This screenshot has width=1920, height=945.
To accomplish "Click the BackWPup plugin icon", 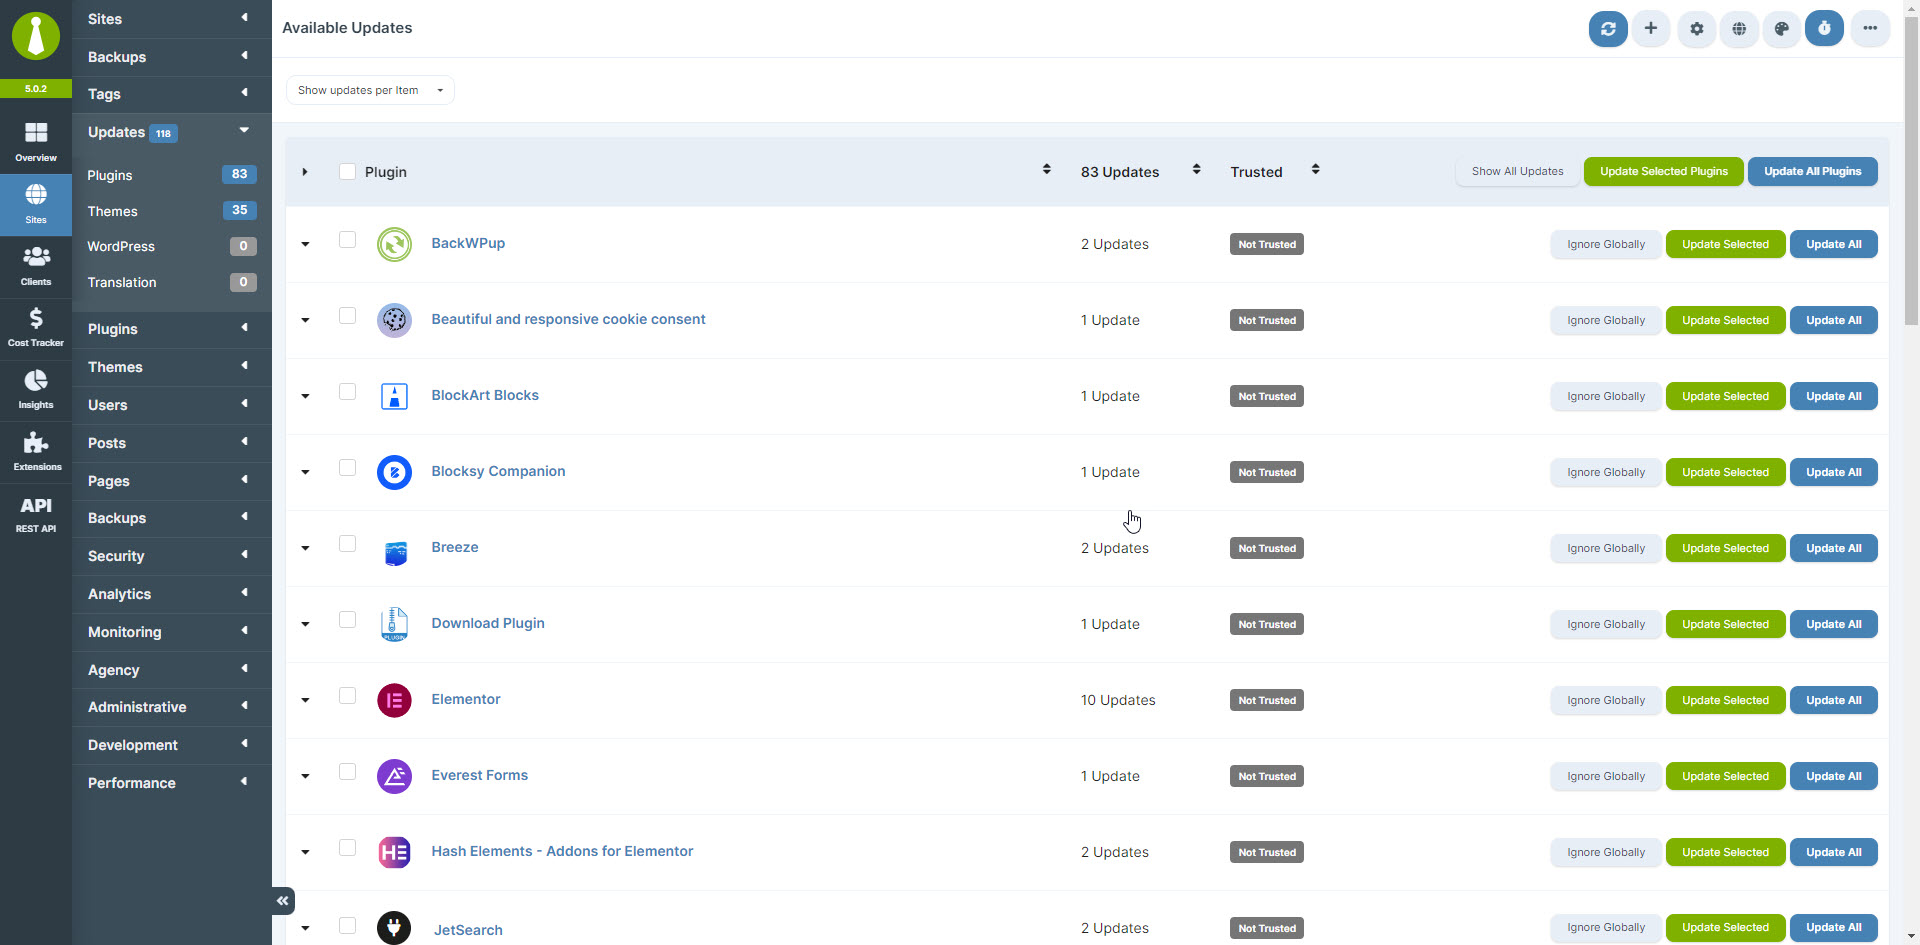I will click(x=394, y=244).
